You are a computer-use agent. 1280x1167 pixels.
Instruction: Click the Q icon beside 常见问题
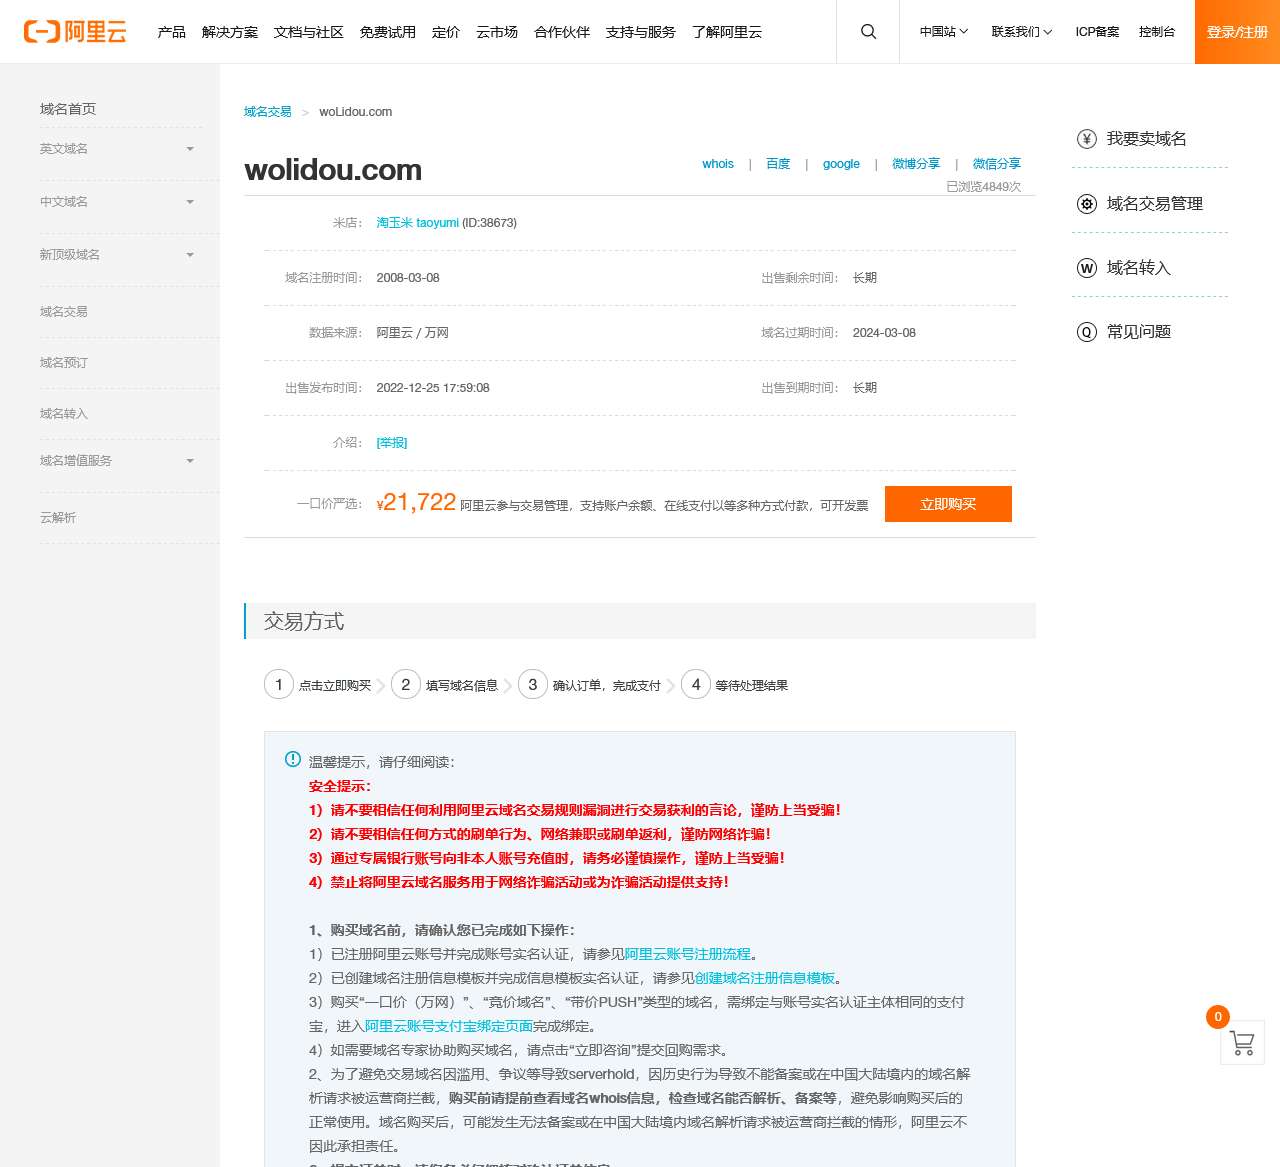1087,332
